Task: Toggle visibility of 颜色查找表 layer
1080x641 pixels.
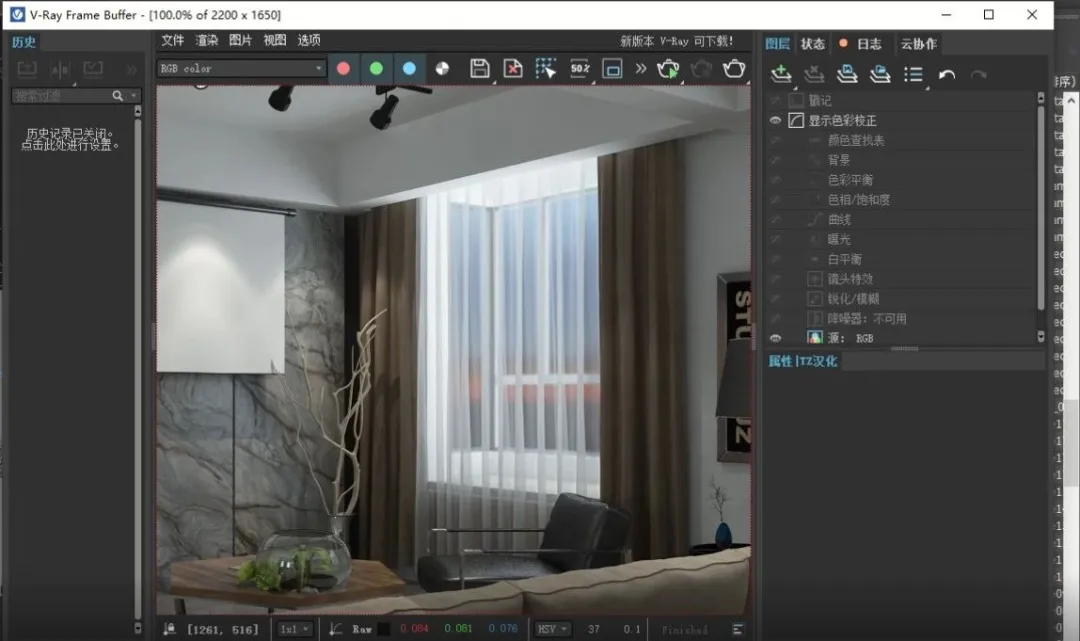Action: click(776, 140)
